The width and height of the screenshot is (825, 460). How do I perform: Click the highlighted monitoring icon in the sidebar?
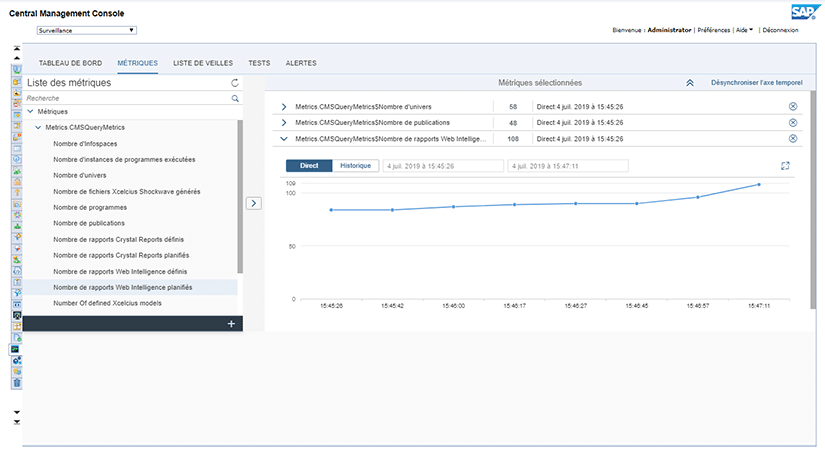16,349
